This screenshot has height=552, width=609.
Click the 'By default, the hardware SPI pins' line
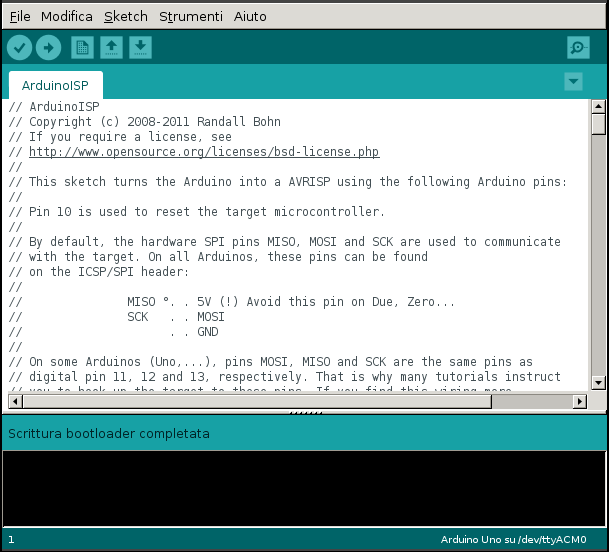click(285, 242)
